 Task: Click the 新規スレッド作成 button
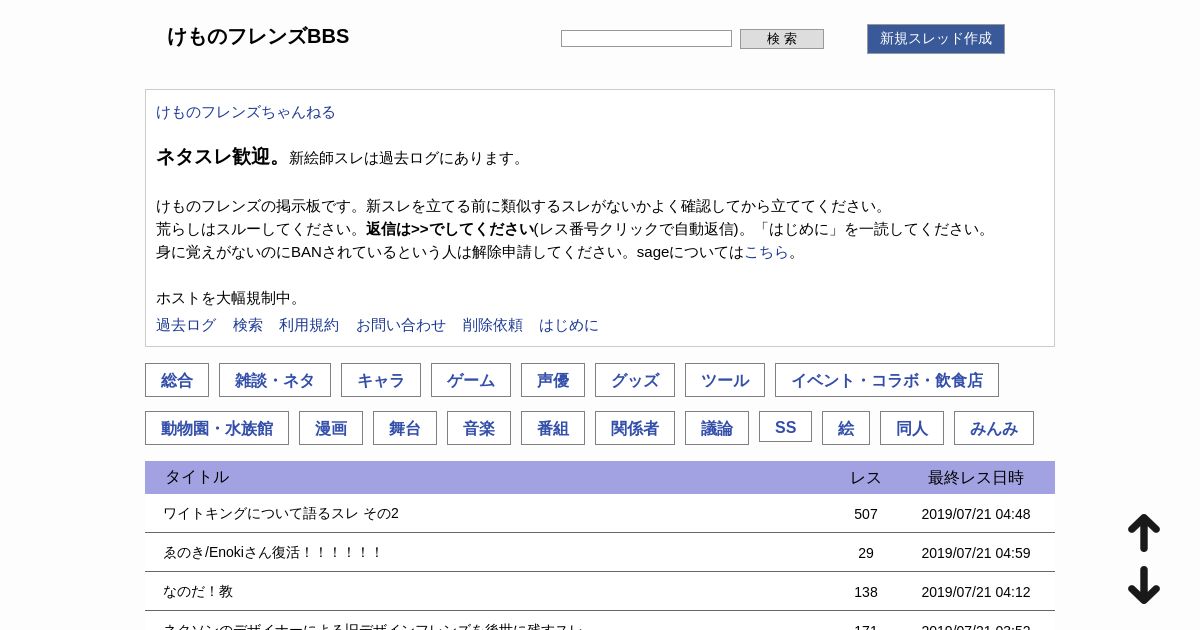[936, 39]
